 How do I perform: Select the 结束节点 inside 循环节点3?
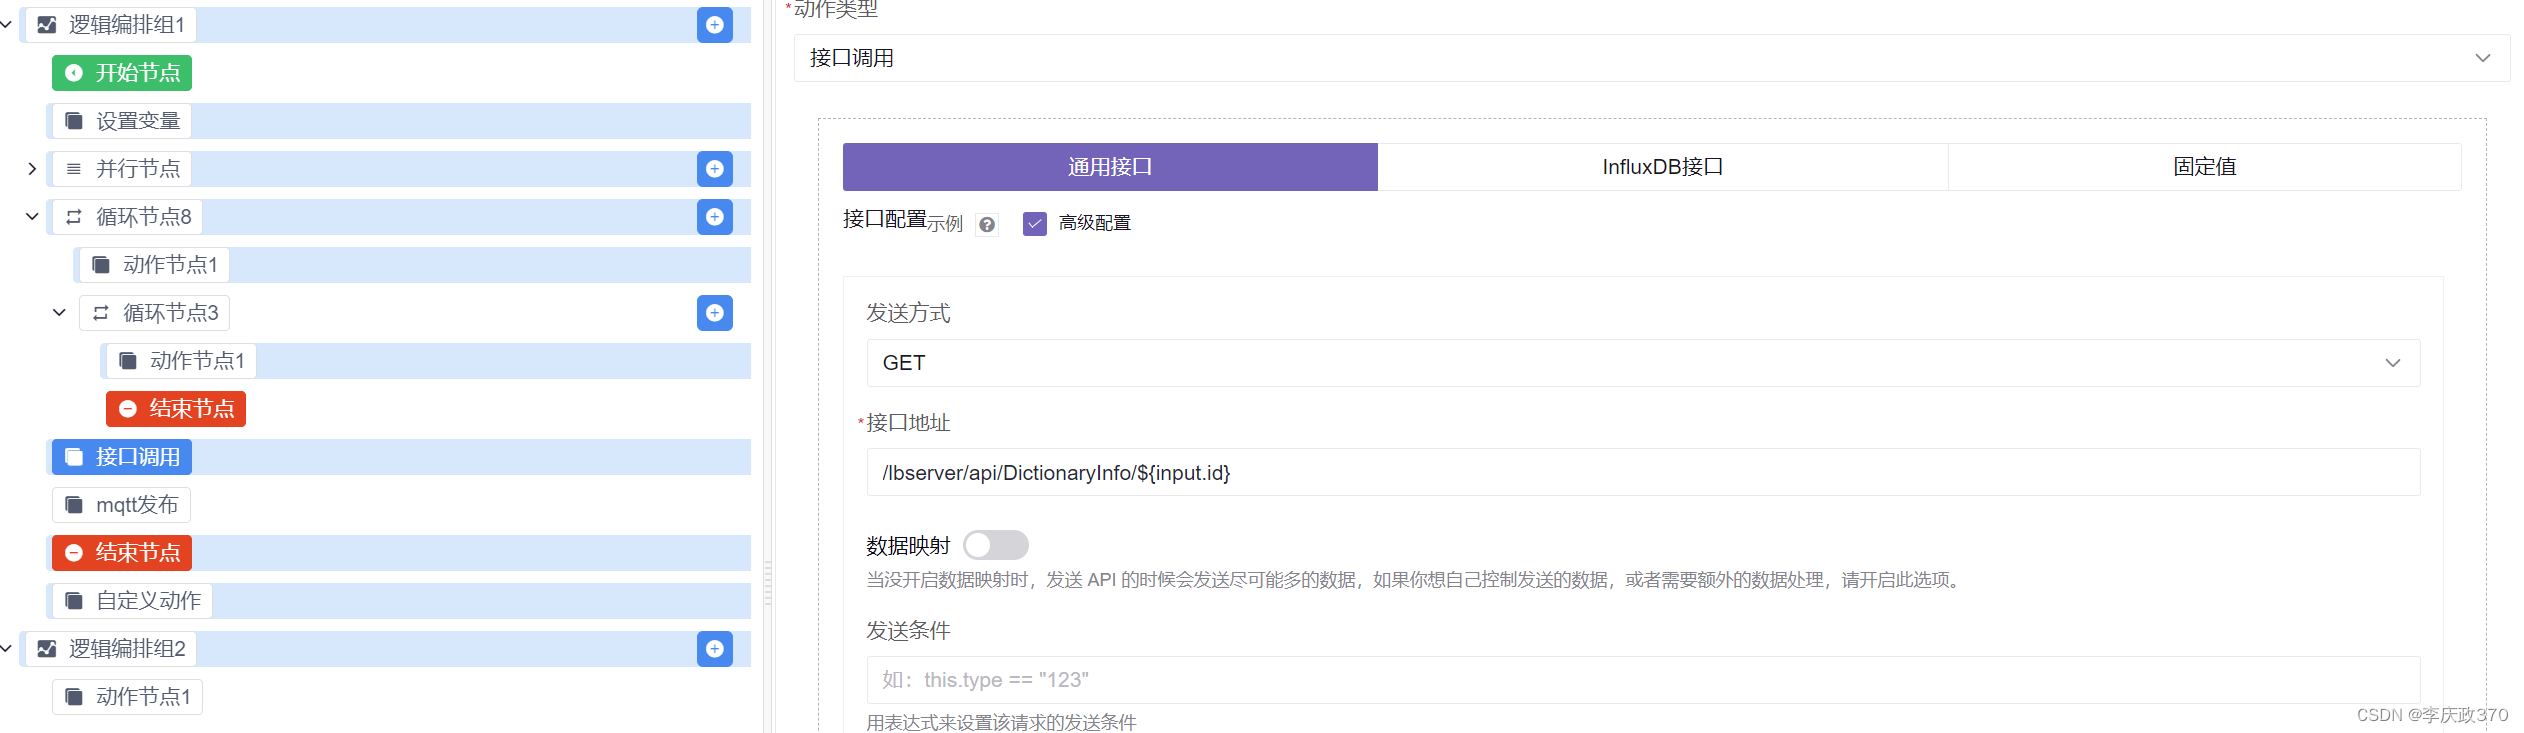pyautogui.click(x=176, y=409)
